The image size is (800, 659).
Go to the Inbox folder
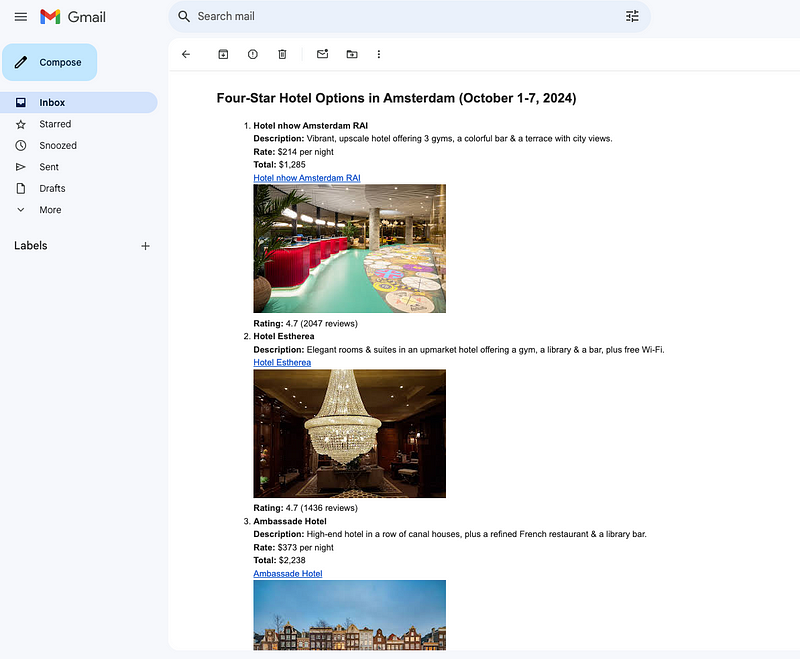click(52, 103)
